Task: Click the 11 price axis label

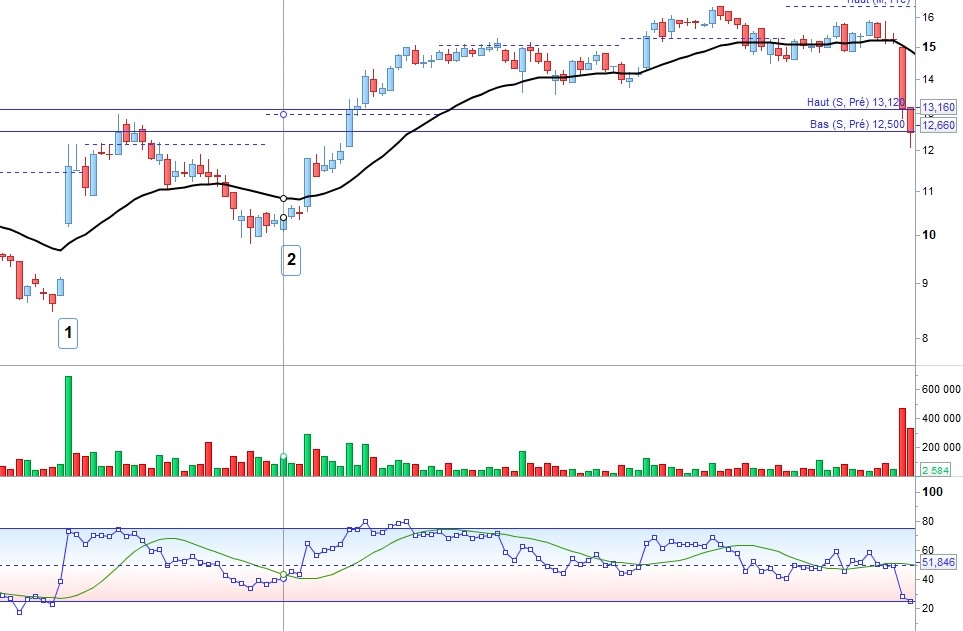Action: coord(928,192)
